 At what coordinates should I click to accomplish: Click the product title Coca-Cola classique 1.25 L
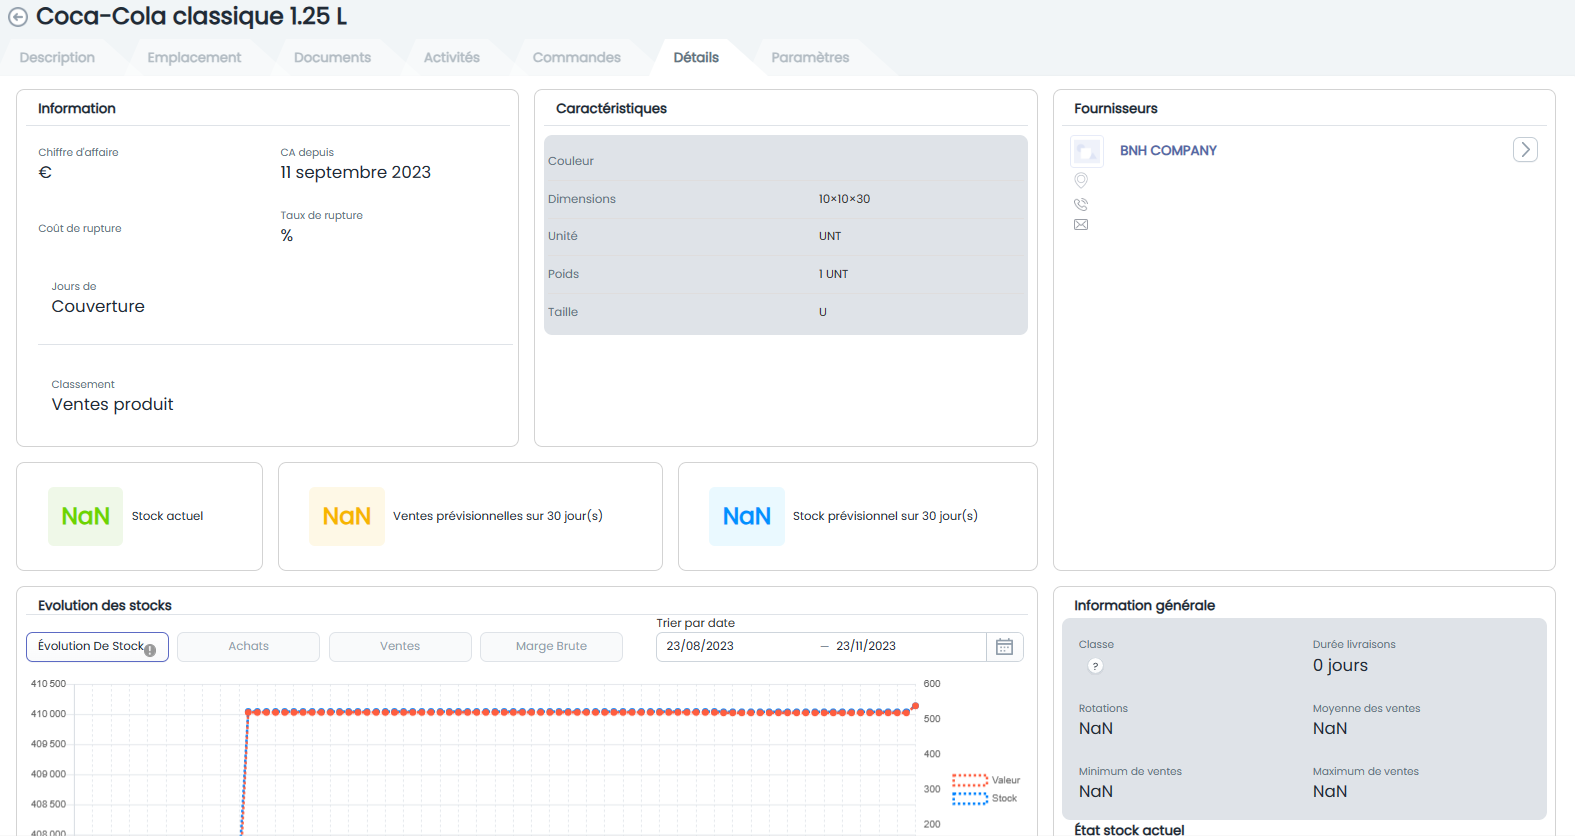tap(191, 17)
